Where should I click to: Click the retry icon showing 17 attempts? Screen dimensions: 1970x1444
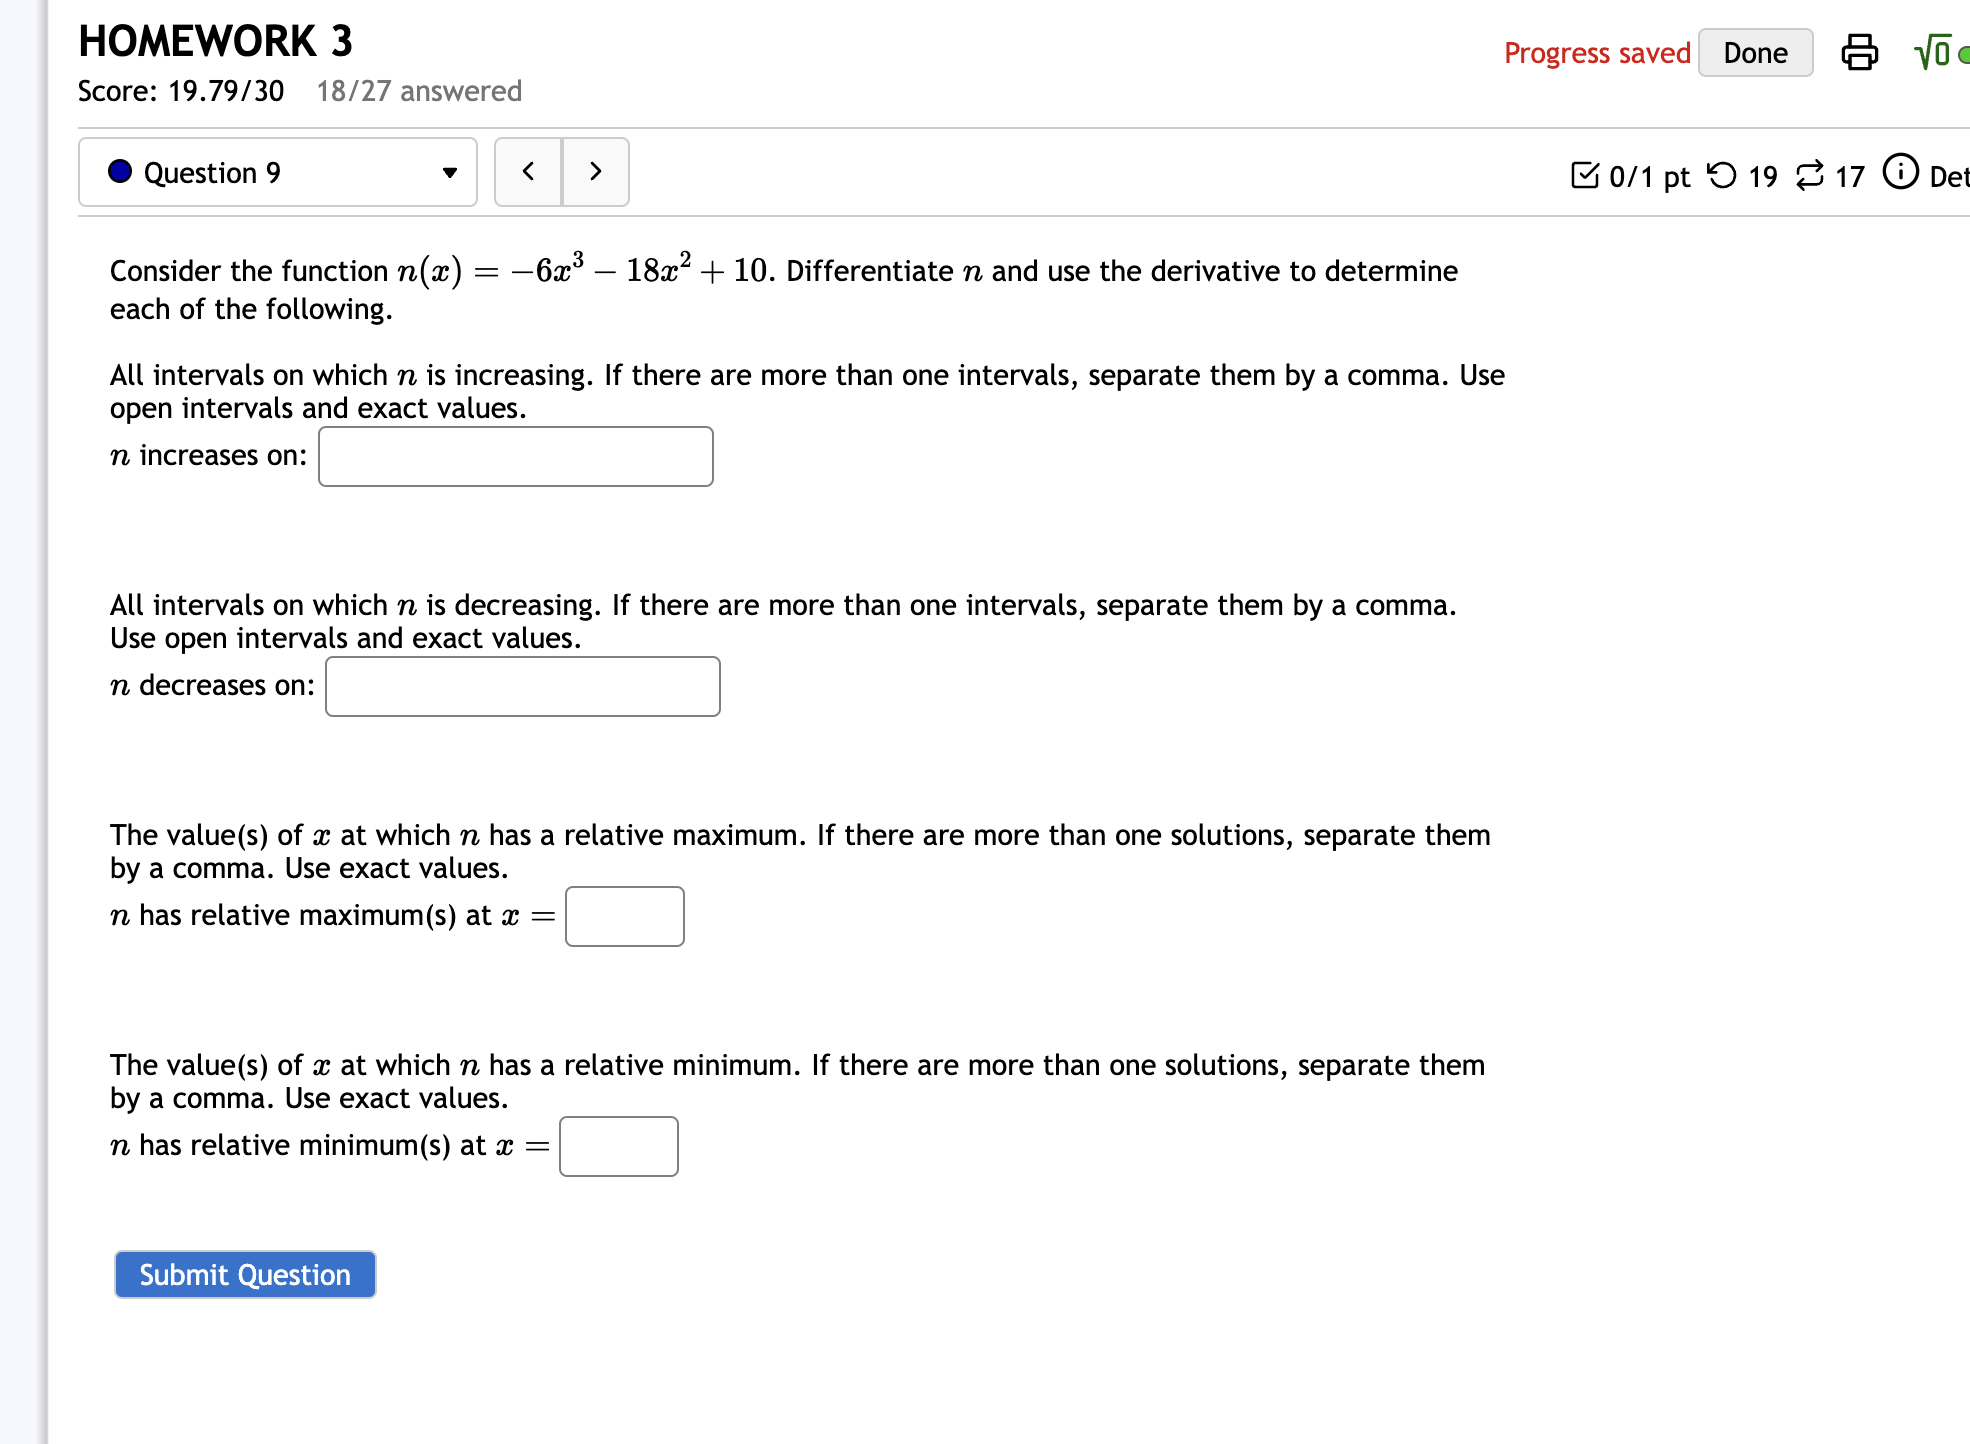coord(1812,175)
